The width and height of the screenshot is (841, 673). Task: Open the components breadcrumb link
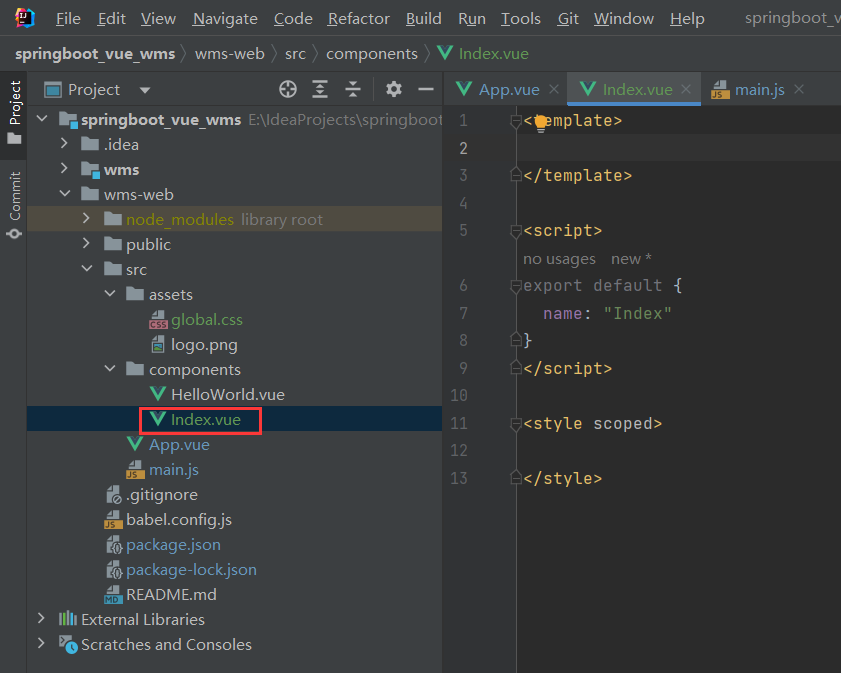(x=371, y=53)
